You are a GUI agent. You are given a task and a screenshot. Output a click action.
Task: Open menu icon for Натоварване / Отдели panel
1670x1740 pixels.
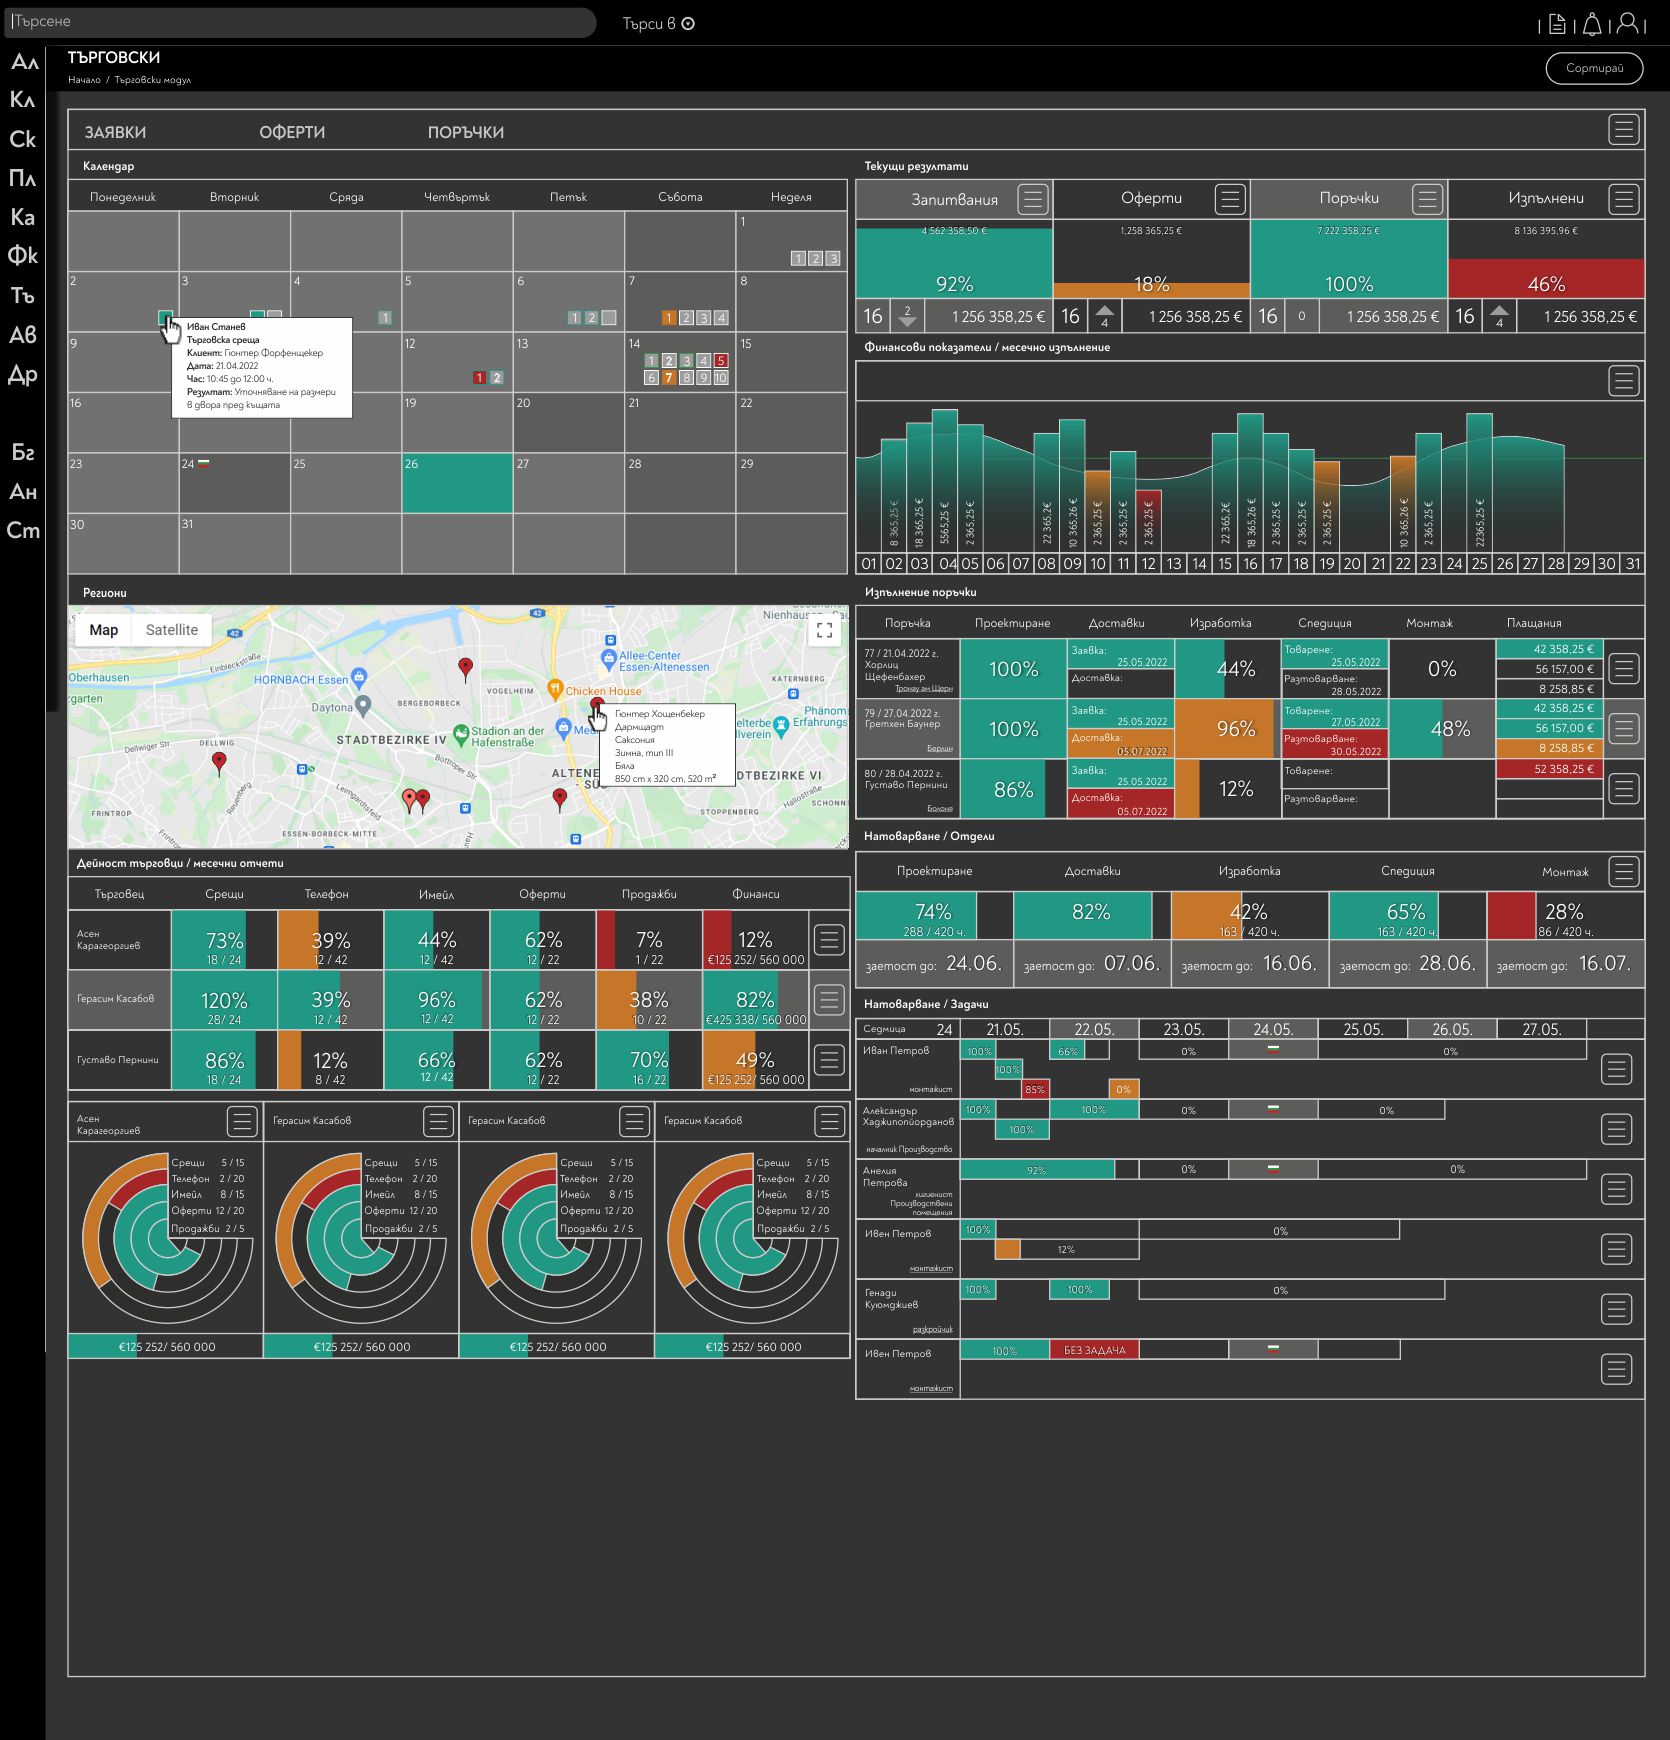coord(1623,872)
